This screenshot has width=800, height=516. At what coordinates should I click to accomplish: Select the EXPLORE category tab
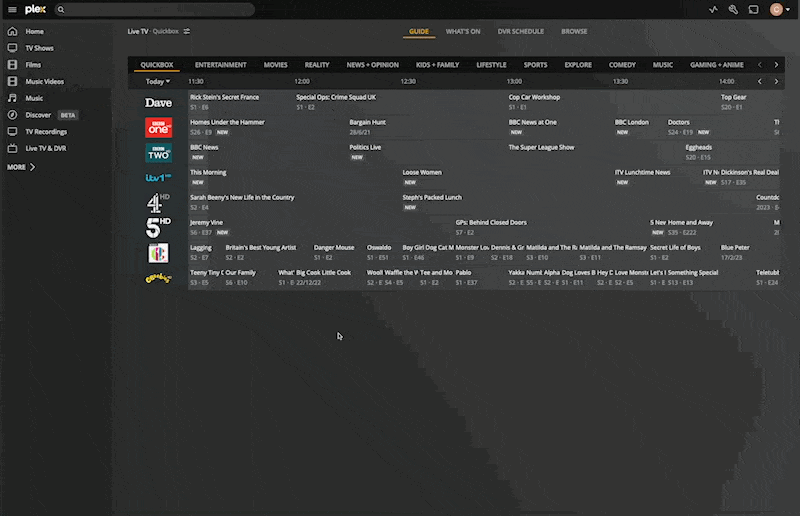pos(578,65)
